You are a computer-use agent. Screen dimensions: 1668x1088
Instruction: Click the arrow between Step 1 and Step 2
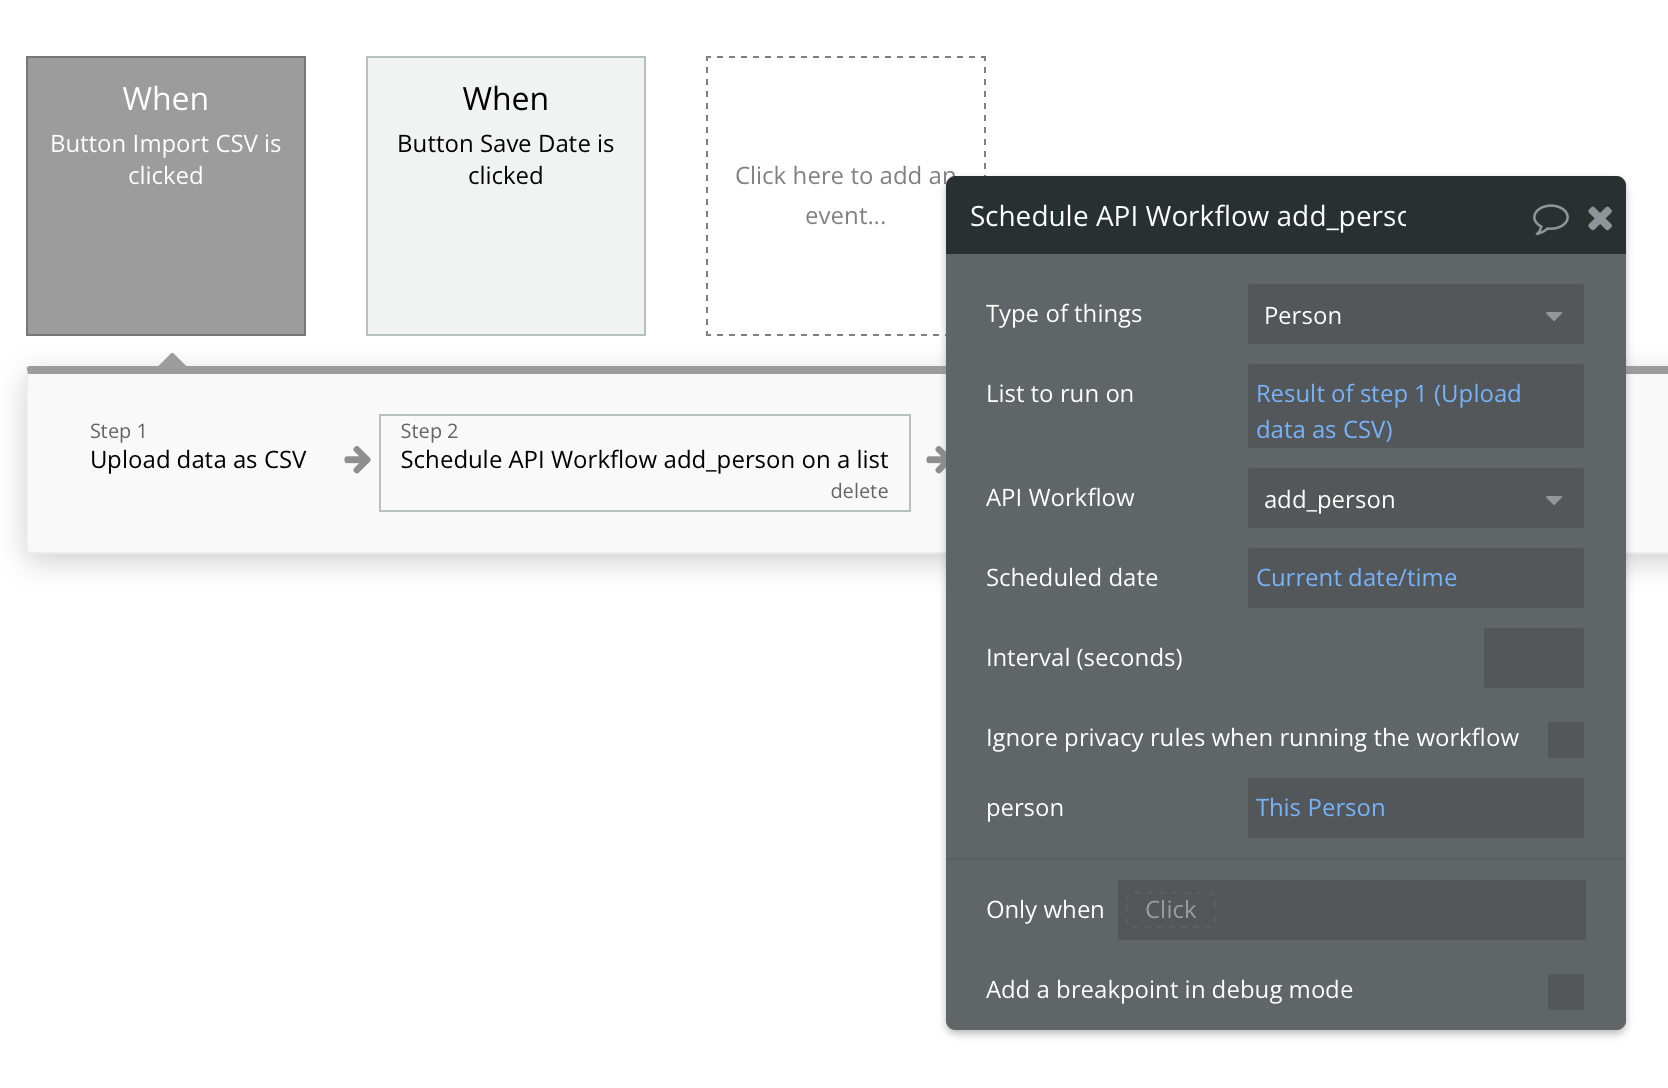point(357,460)
